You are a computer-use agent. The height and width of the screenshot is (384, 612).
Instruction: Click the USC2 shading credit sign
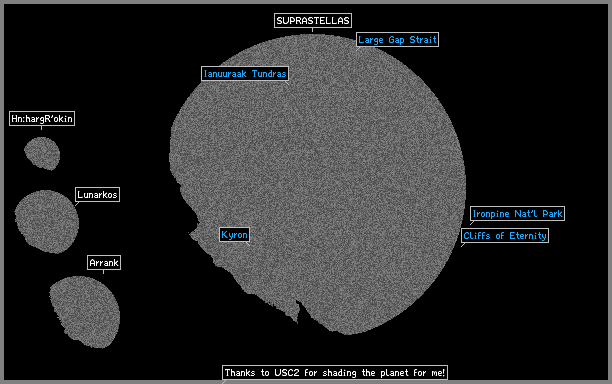pos(335,373)
